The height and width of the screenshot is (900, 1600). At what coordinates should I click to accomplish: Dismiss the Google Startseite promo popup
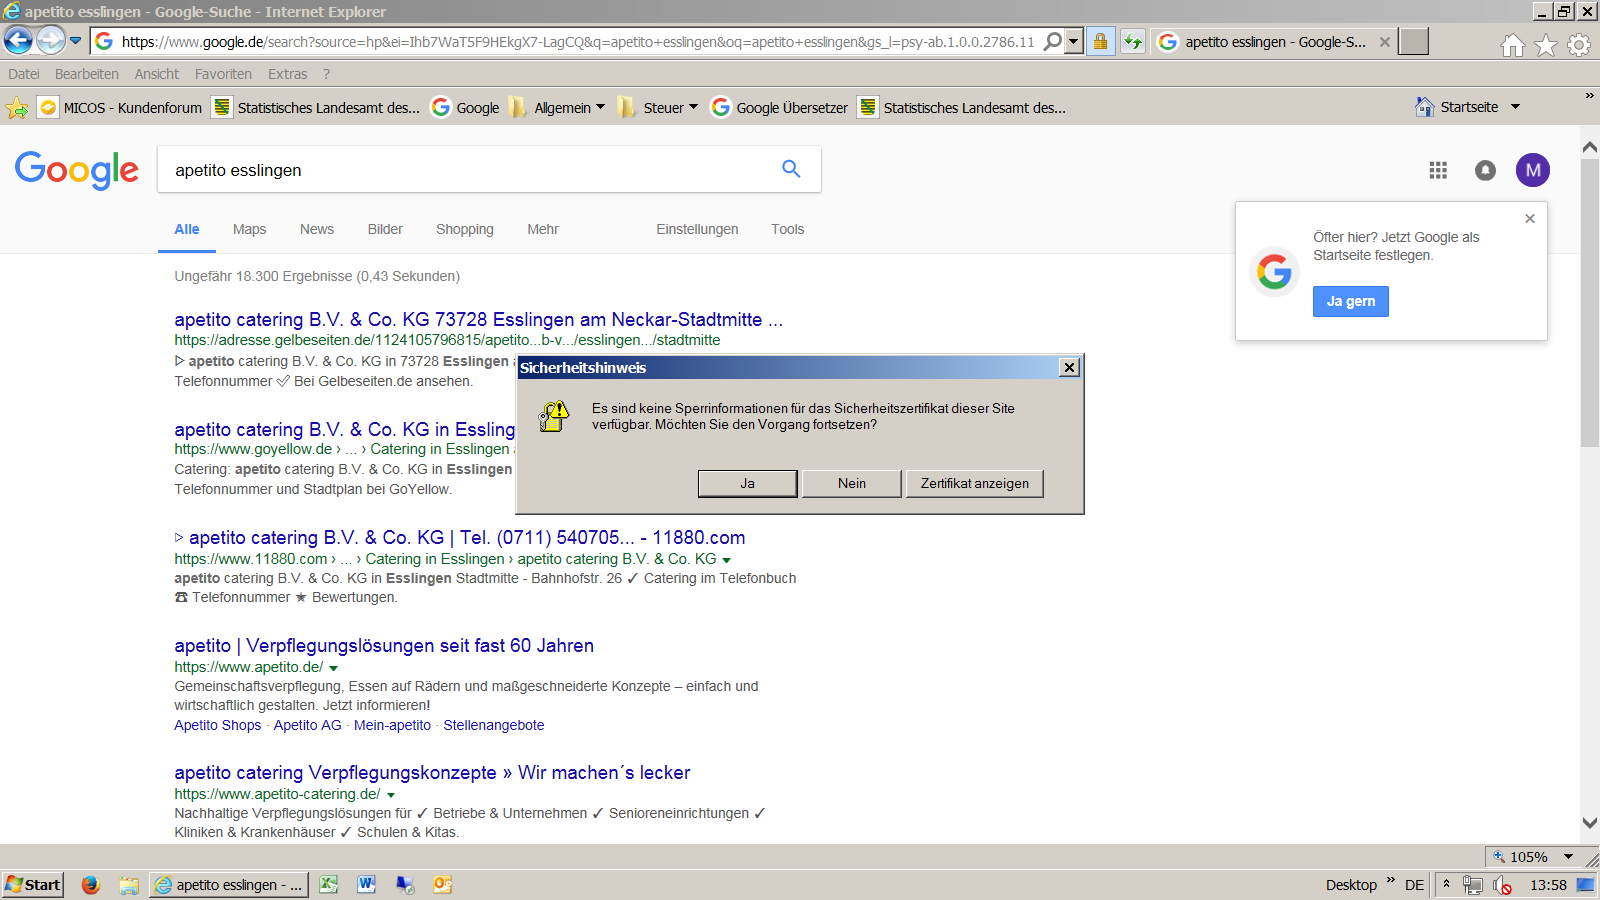(x=1529, y=218)
